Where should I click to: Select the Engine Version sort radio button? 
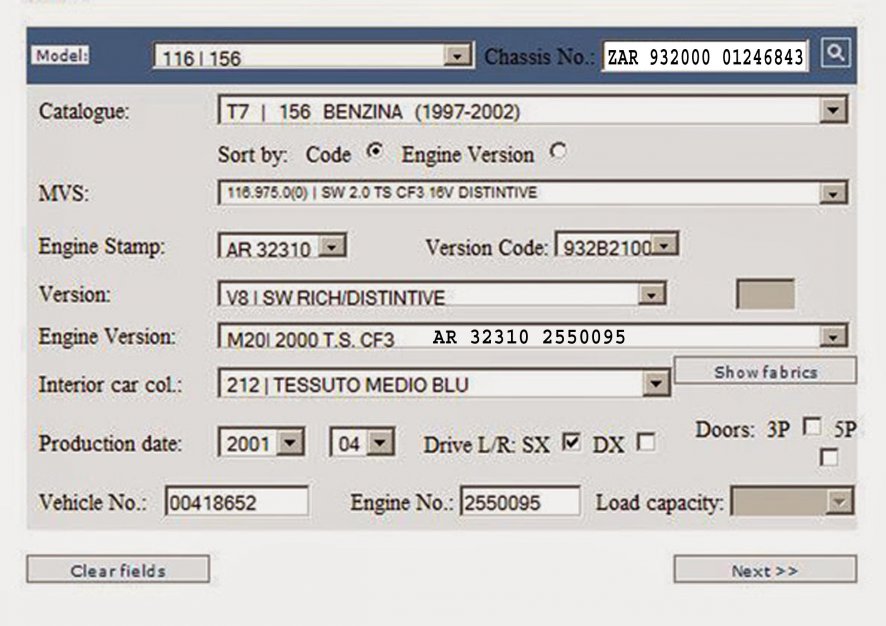[558, 152]
